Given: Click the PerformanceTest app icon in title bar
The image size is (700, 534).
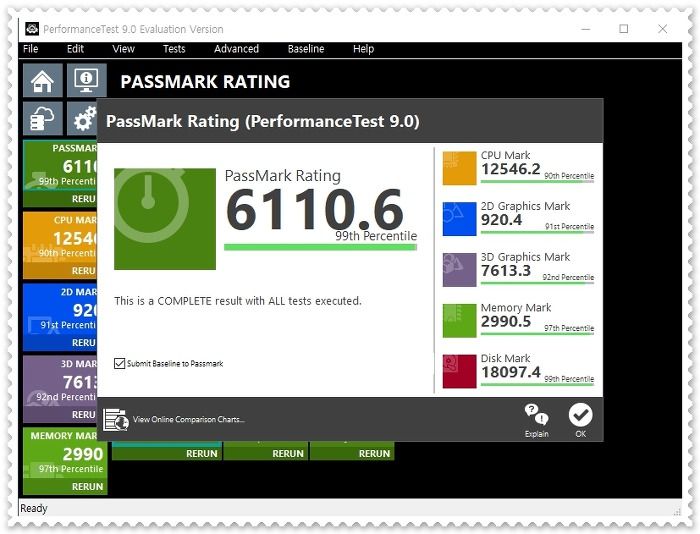Looking at the screenshot, I should pyautogui.click(x=32, y=29).
